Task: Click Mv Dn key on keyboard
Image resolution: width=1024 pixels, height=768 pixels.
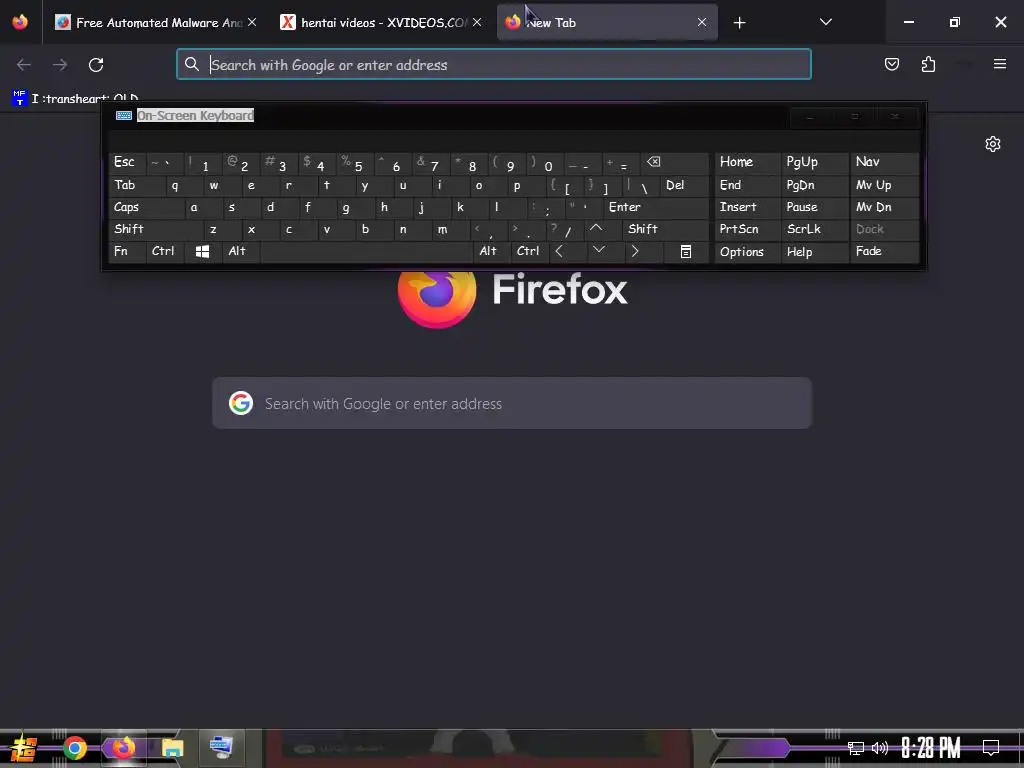Action: tap(884, 208)
